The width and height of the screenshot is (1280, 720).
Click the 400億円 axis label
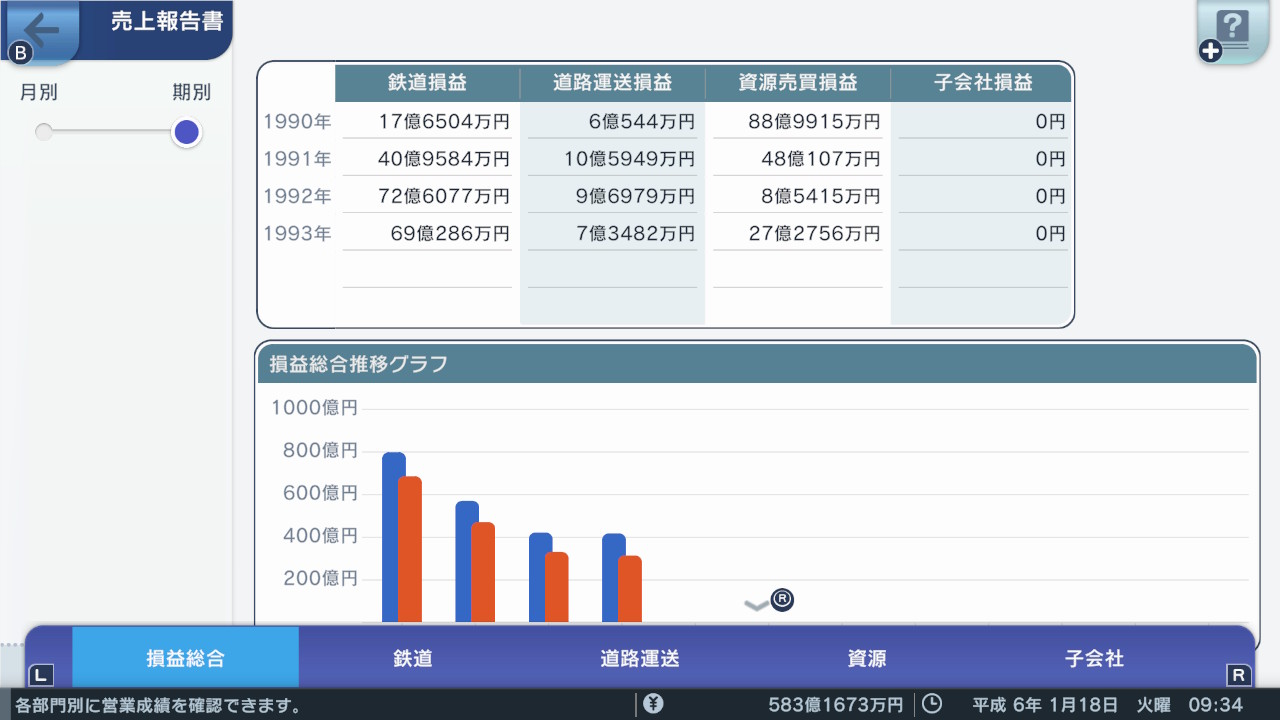(320, 536)
